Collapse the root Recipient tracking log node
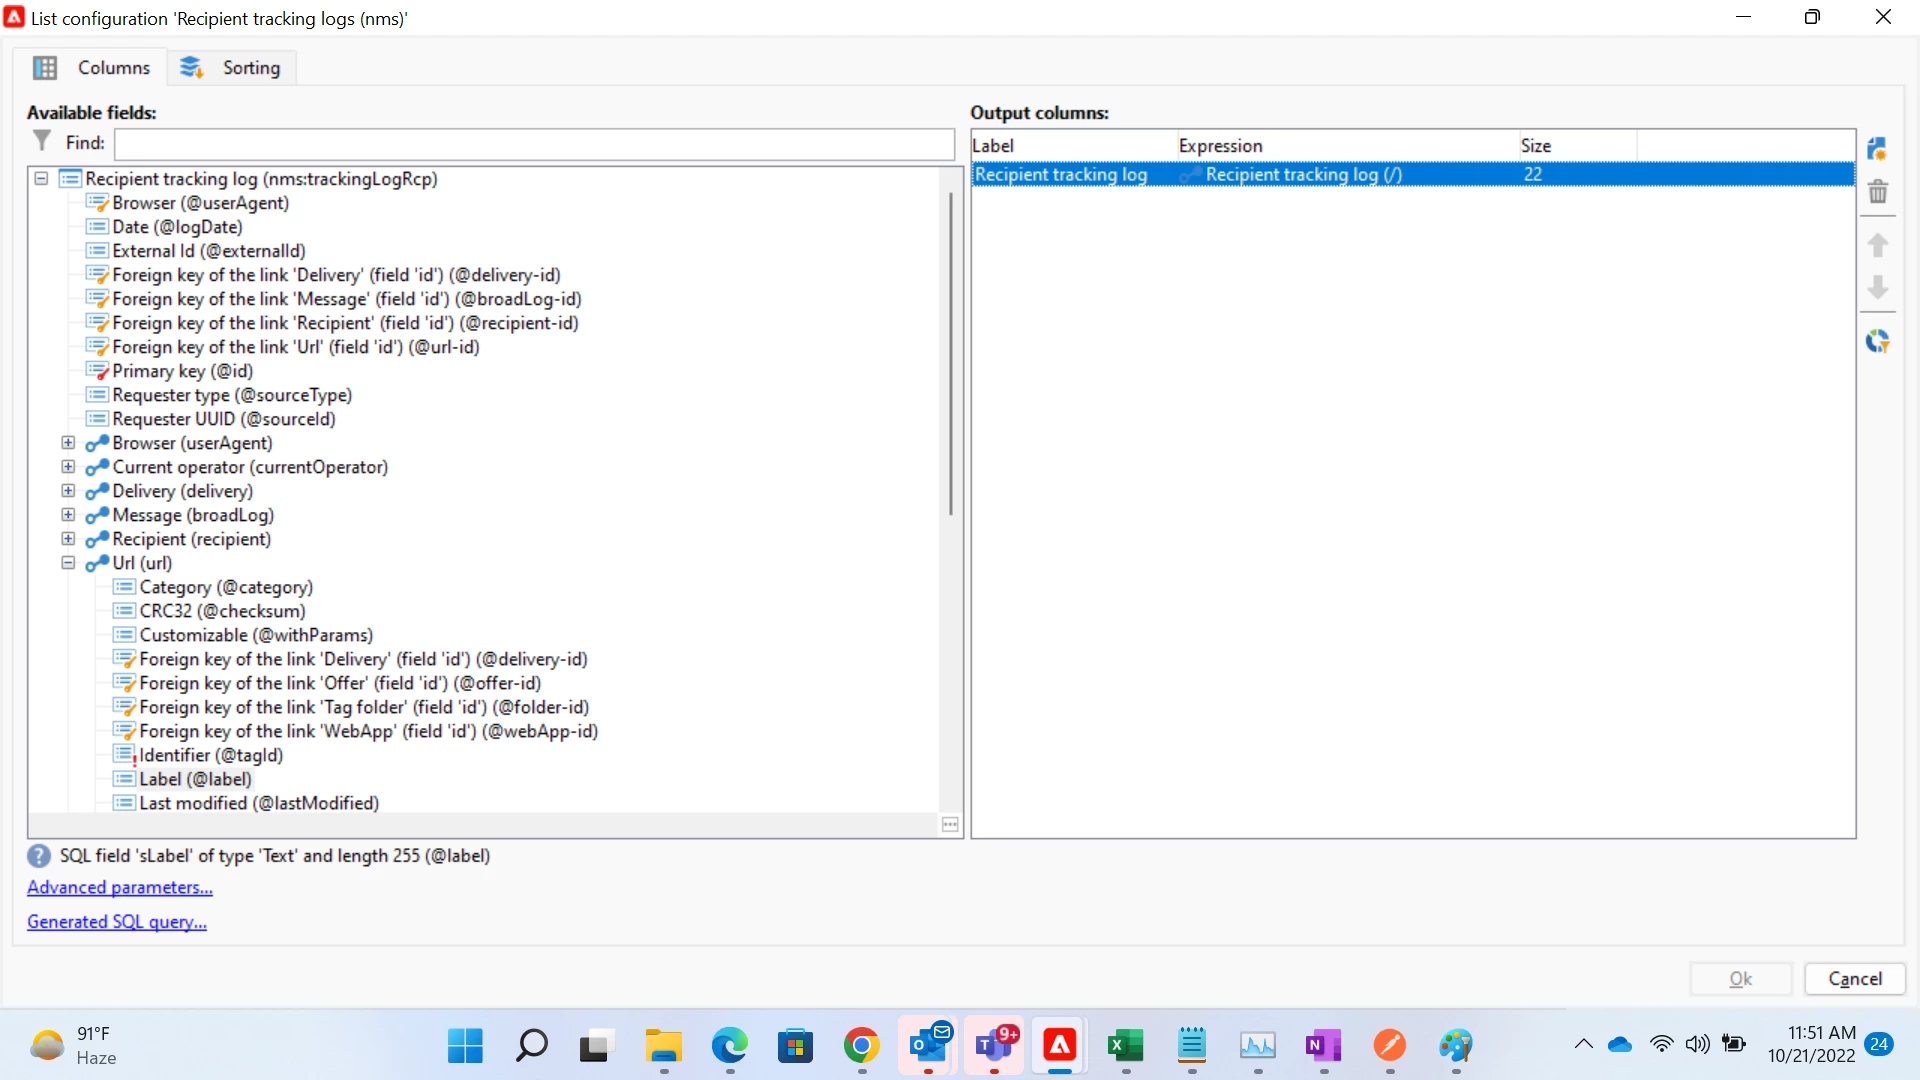Viewport: 1920px width, 1080px height. tap(41, 179)
